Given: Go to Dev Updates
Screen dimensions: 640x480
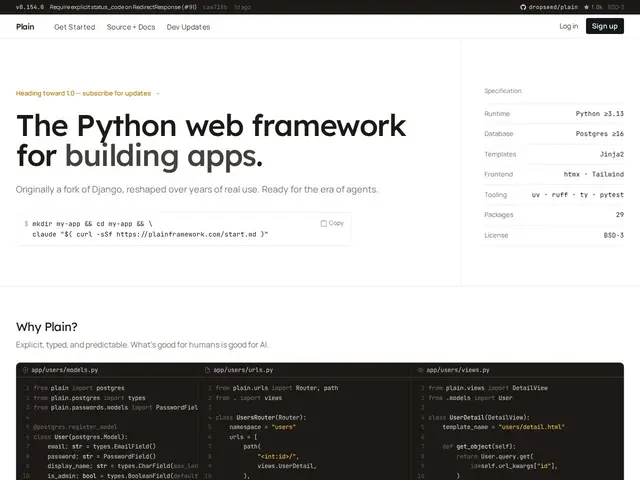Looking at the screenshot, I should (x=188, y=27).
